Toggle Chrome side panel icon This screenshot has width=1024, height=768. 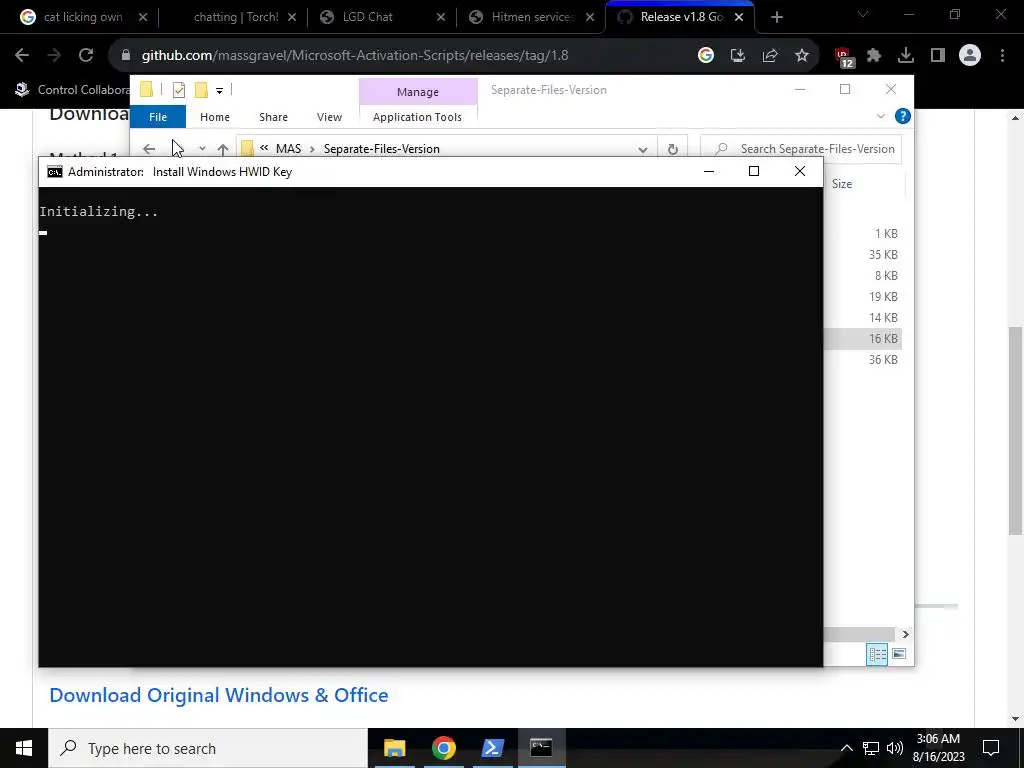(938, 56)
